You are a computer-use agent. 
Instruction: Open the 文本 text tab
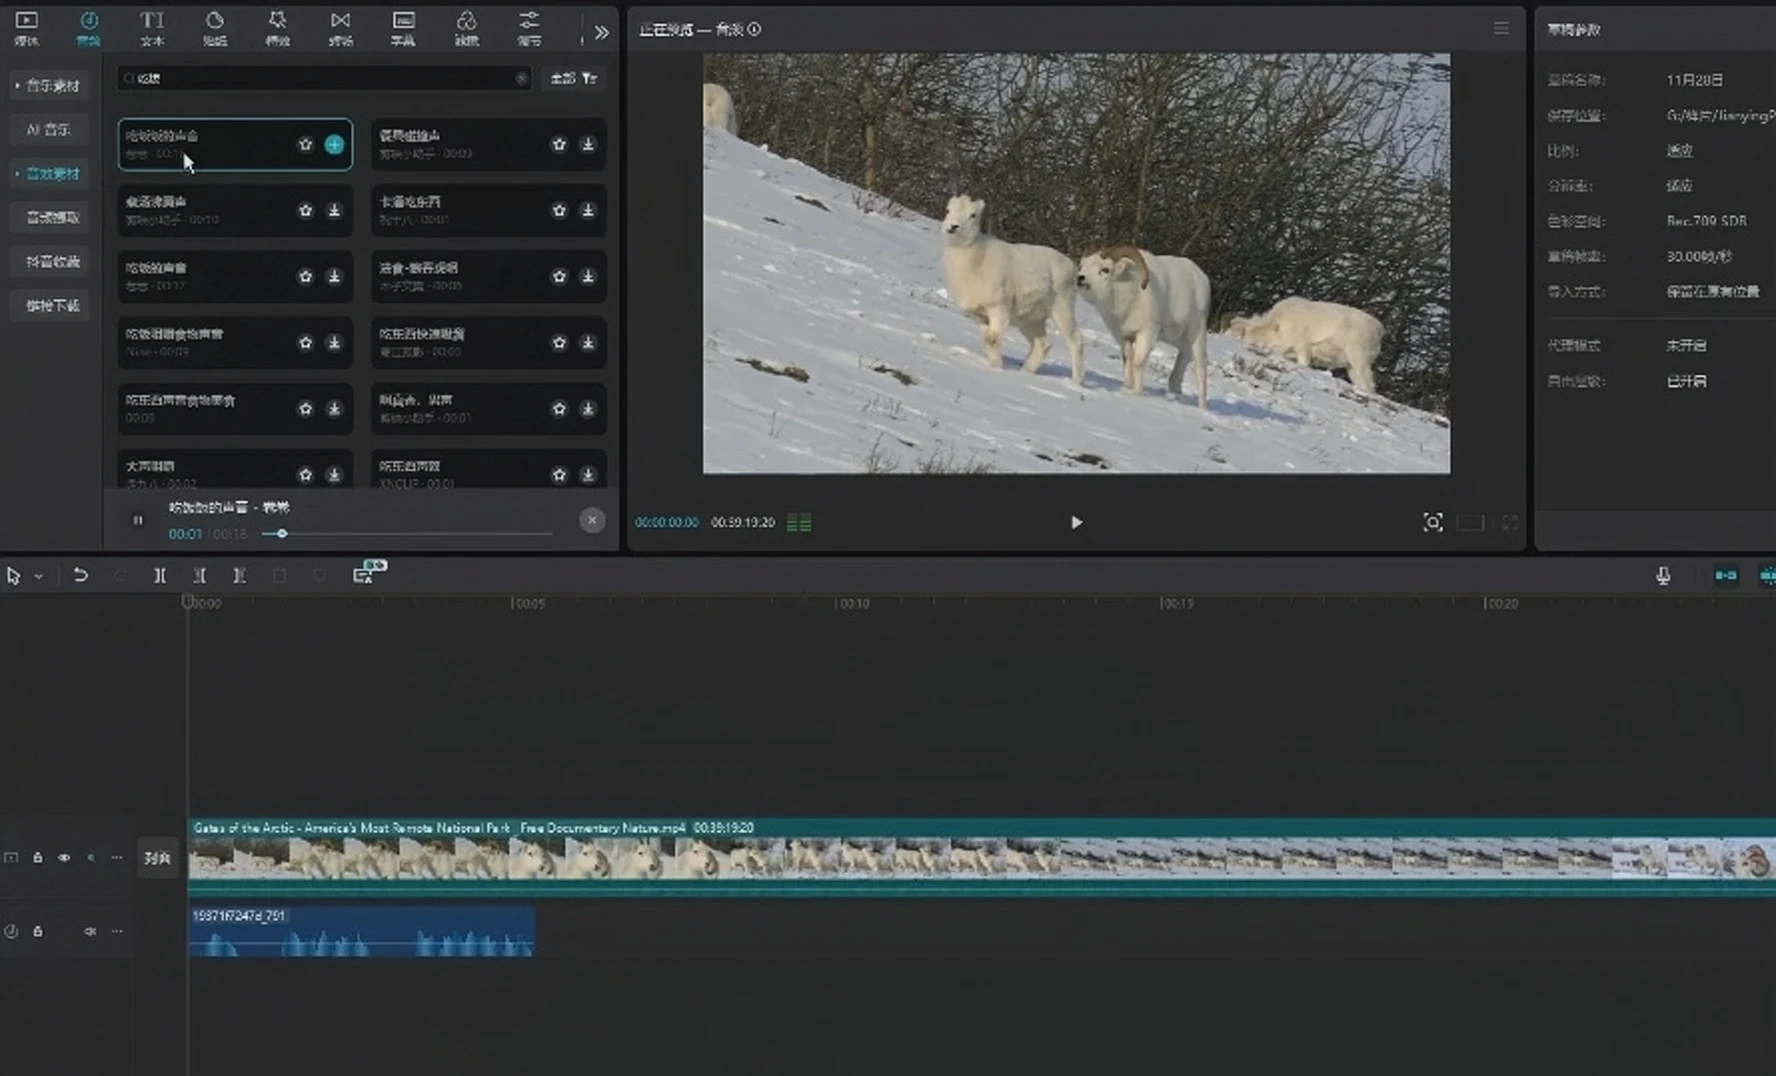point(152,28)
